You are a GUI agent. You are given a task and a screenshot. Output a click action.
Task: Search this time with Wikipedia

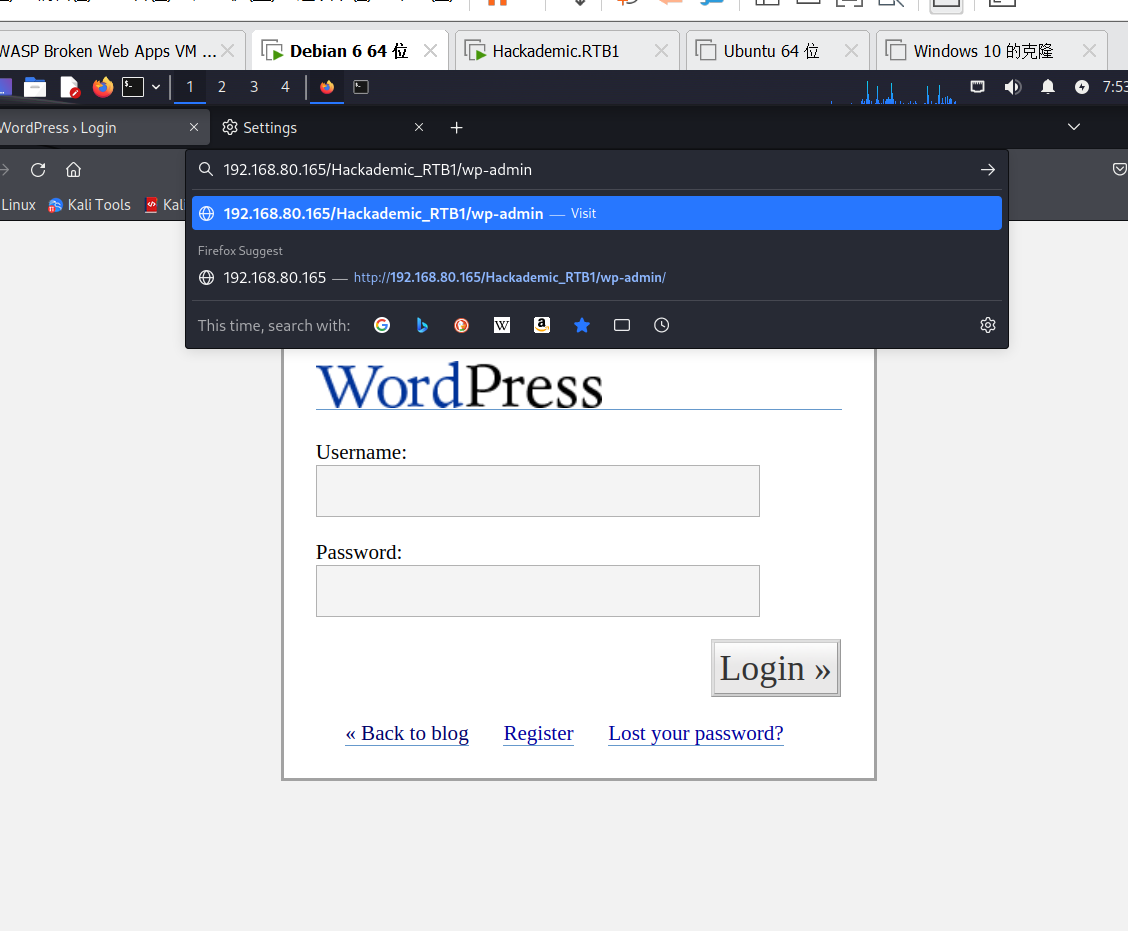tap(502, 325)
